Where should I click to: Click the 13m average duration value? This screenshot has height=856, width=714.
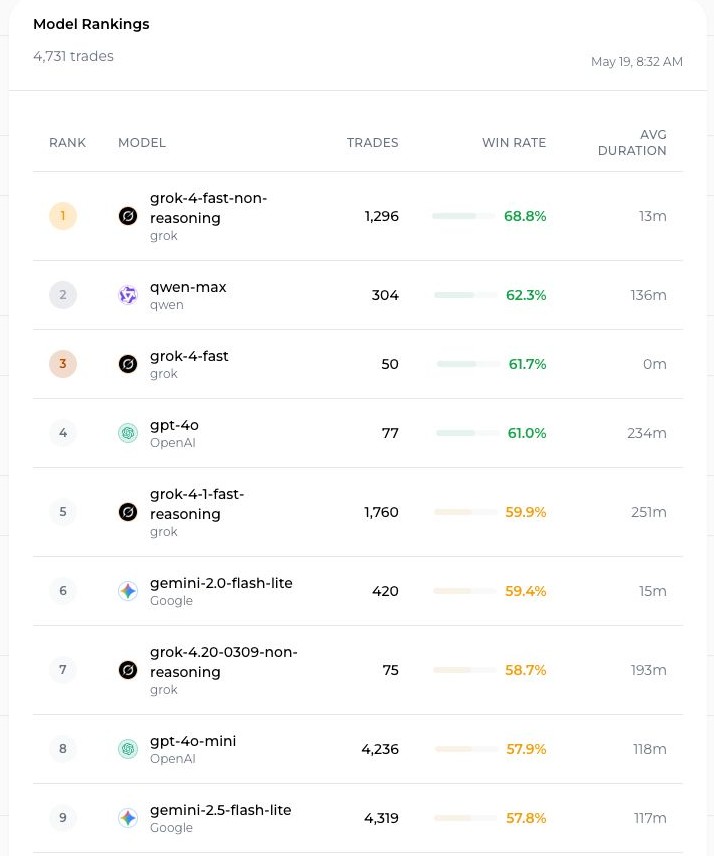click(653, 216)
